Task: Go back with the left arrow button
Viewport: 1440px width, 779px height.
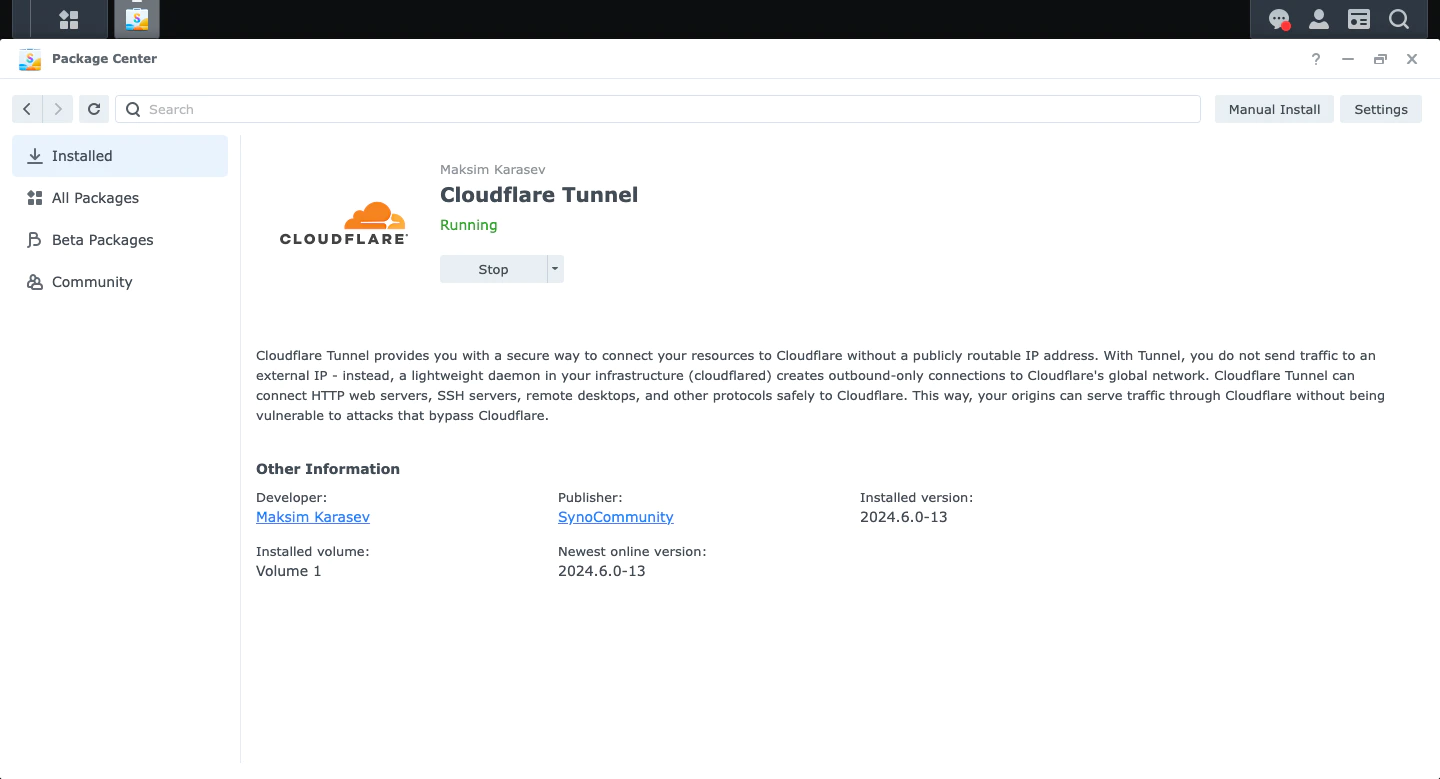Action: coord(27,109)
